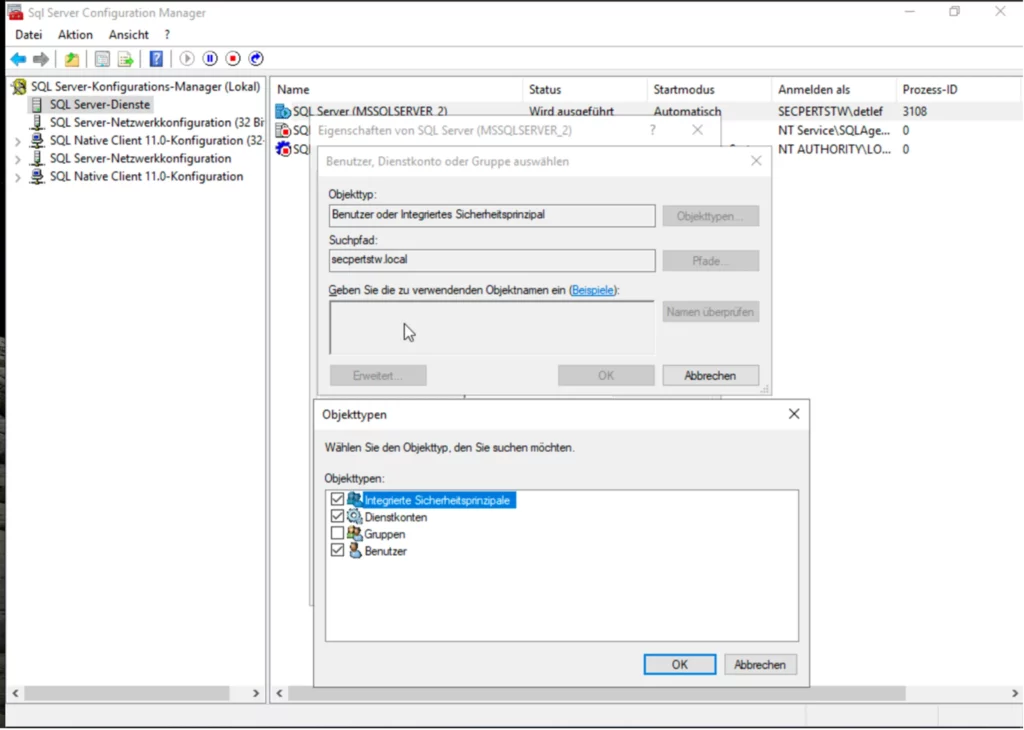Image resolution: width=1024 pixels, height=730 pixels.
Task: Click the Objekttyp field showing Benutzer oder Integriertes Sicherheitsprinzipal
Action: coord(492,215)
